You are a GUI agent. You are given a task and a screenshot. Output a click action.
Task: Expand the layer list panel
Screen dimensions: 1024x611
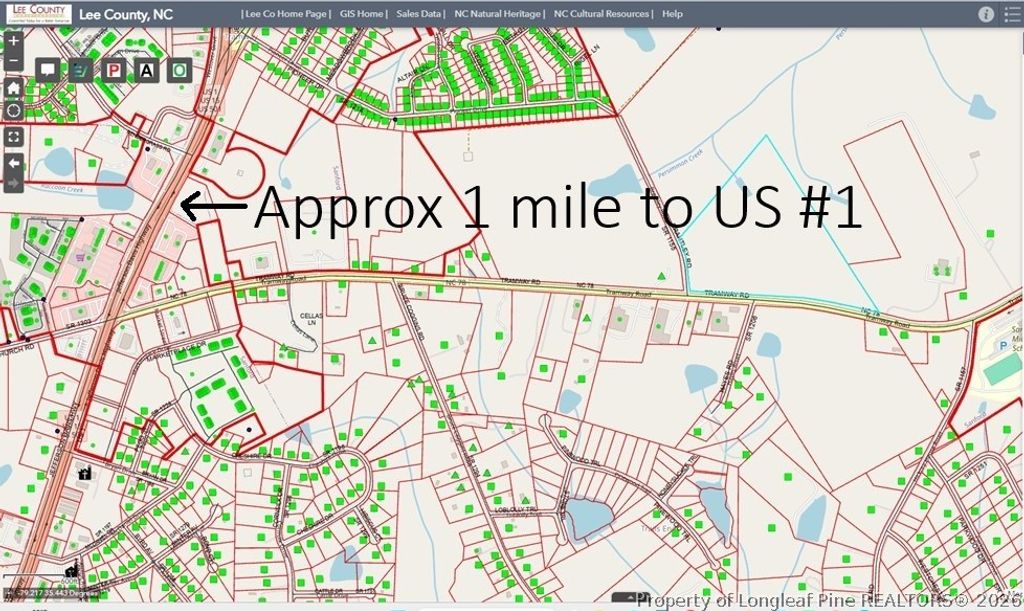(1010, 14)
